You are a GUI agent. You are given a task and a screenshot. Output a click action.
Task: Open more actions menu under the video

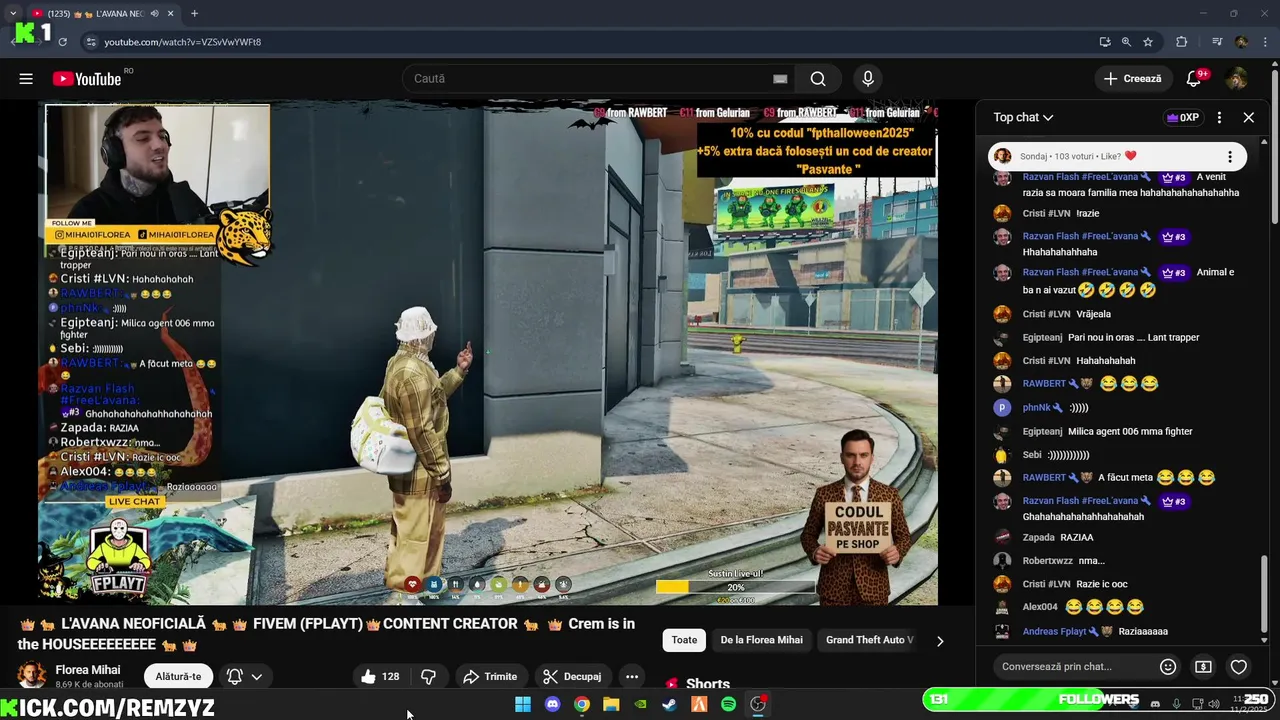point(632,677)
